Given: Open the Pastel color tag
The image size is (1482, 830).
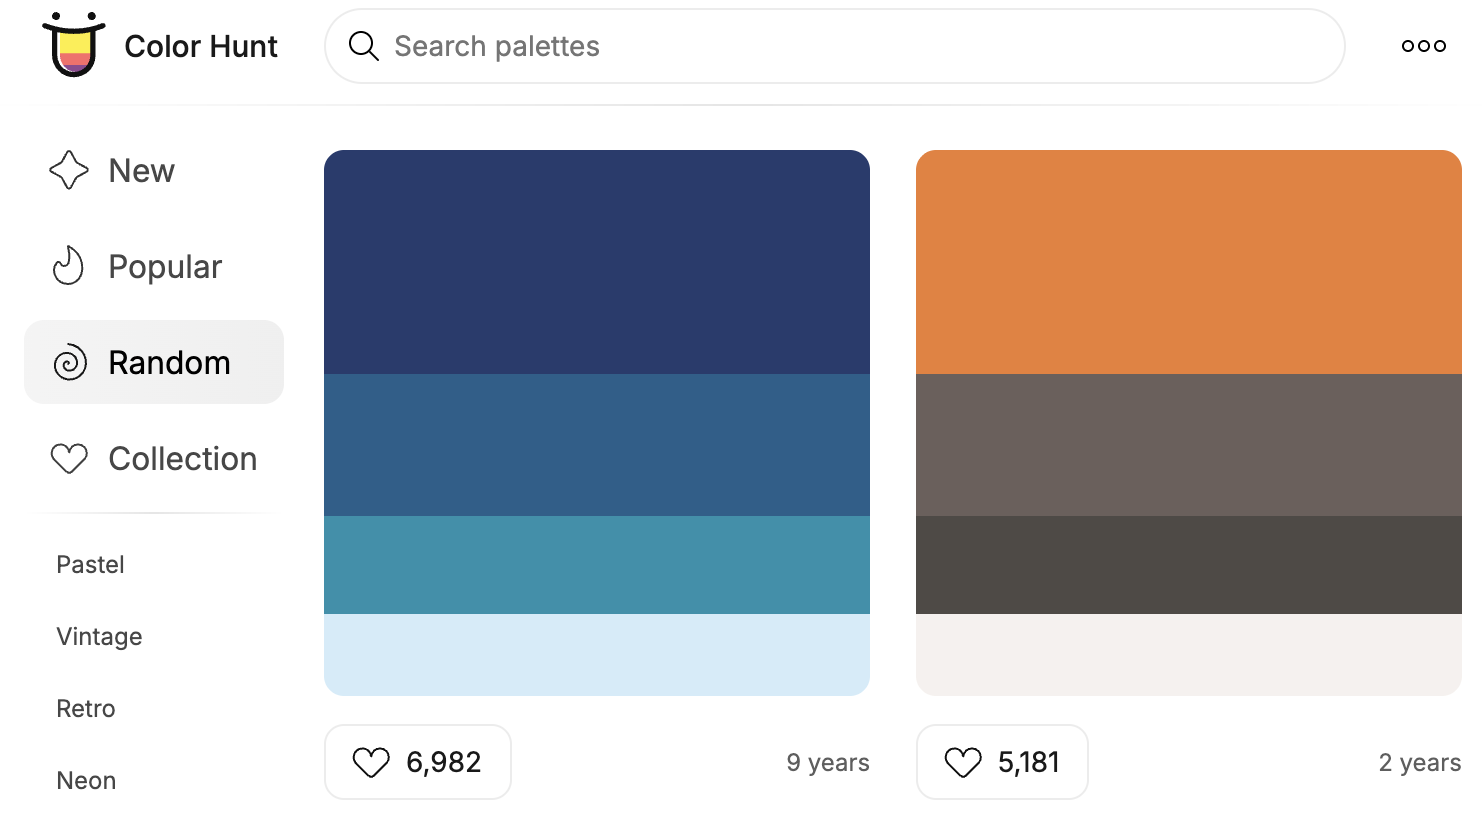Looking at the screenshot, I should (x=90, y=564).
